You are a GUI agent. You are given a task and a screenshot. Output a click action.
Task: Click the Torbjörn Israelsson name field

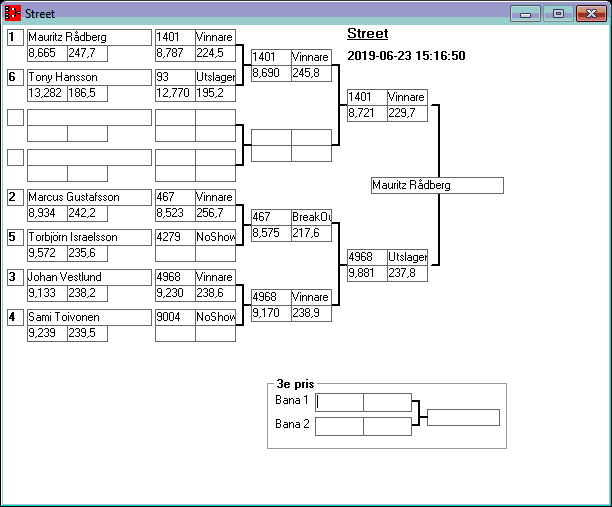tap(89, 237)
